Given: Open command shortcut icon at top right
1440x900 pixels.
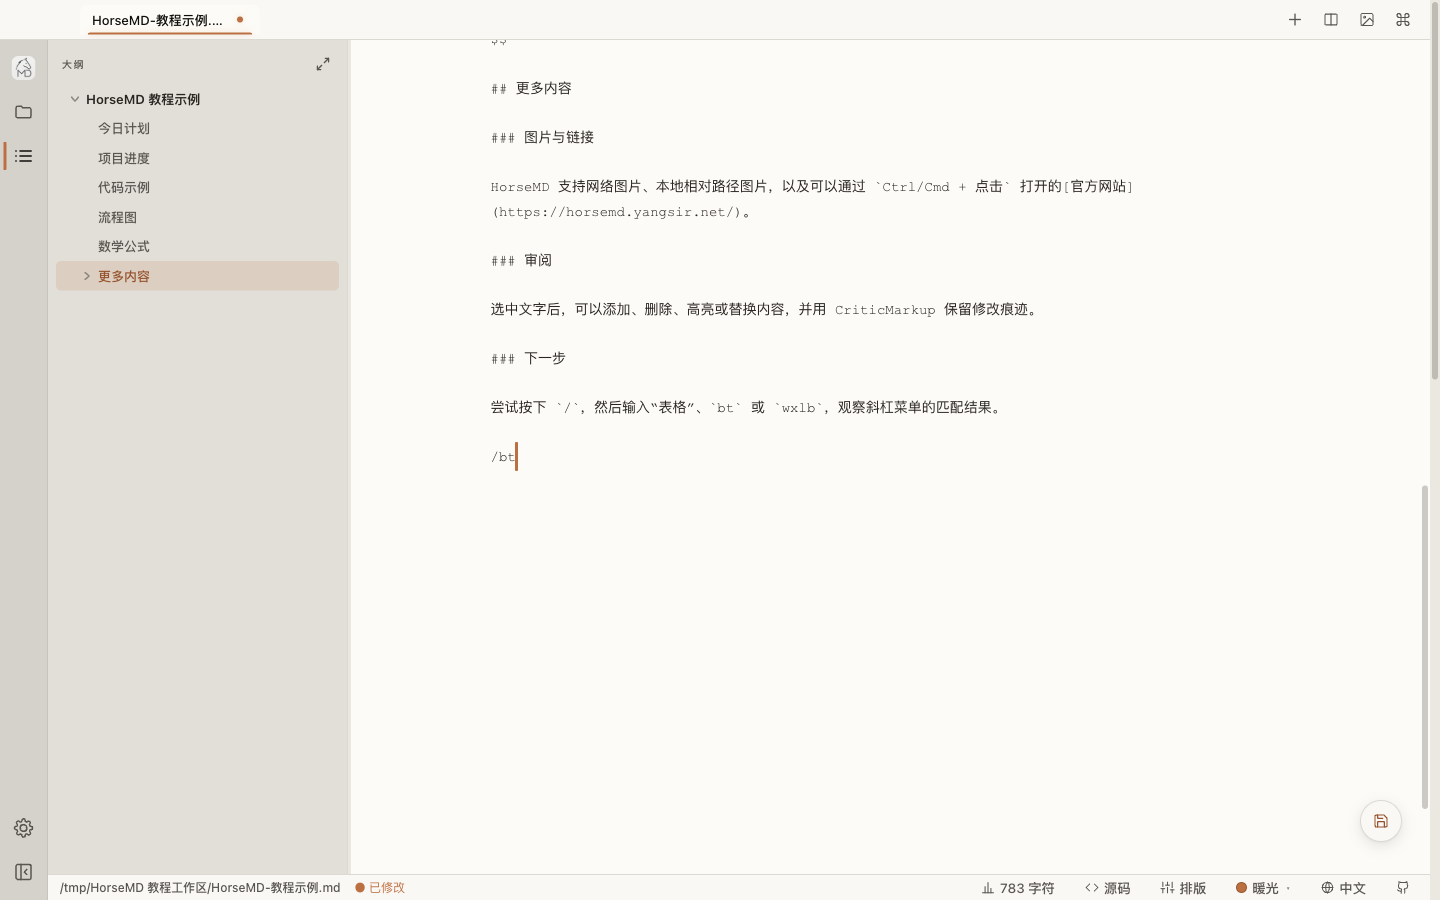Looking at the screenshot, I should tap(1403, 20).
